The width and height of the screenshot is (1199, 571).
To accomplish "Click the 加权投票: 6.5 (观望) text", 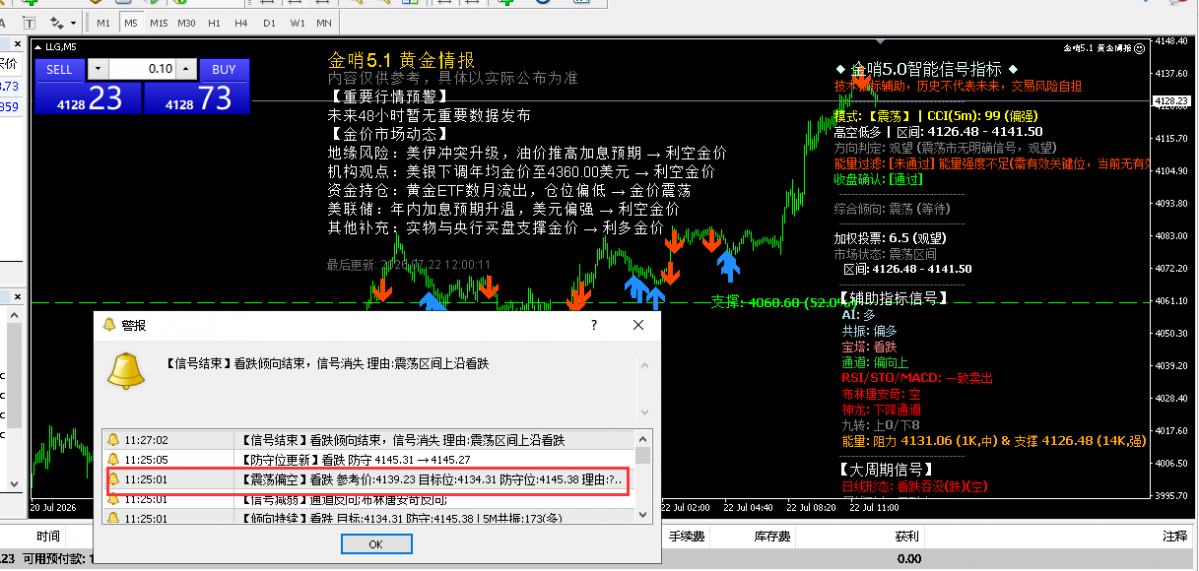I will click(x=891, y=237).
